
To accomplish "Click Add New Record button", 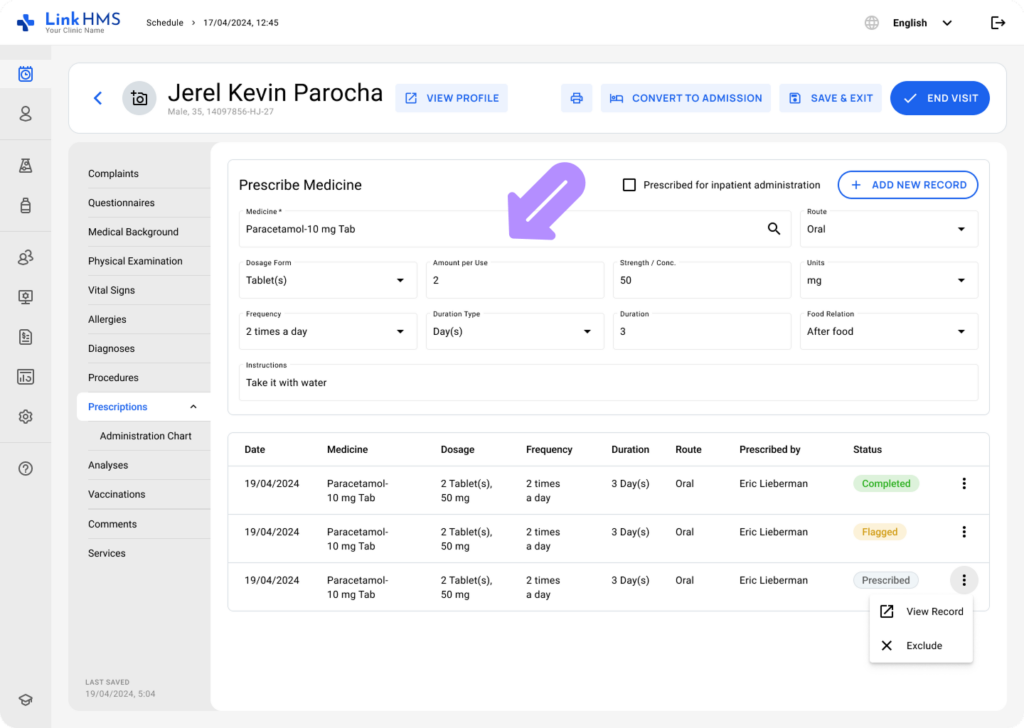I will coord(907,185).
